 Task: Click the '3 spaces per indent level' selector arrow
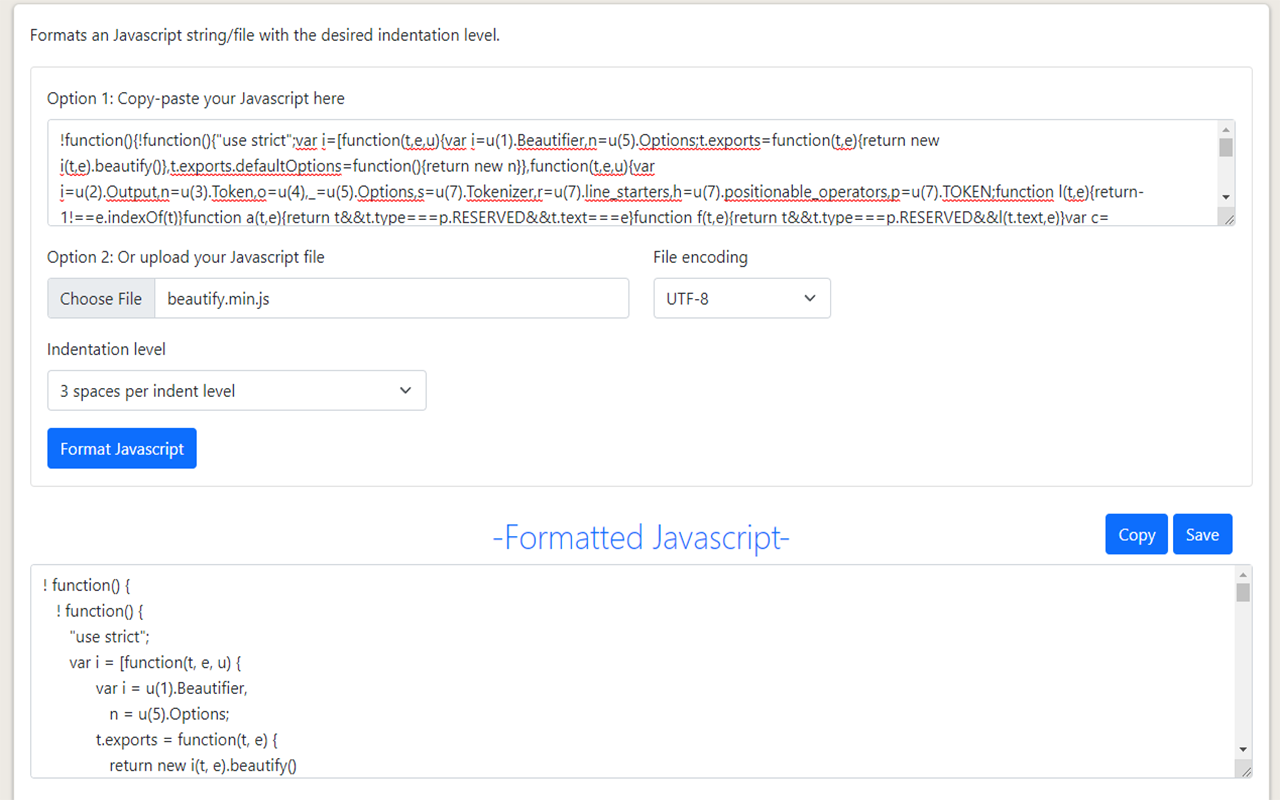coord(404,390)
